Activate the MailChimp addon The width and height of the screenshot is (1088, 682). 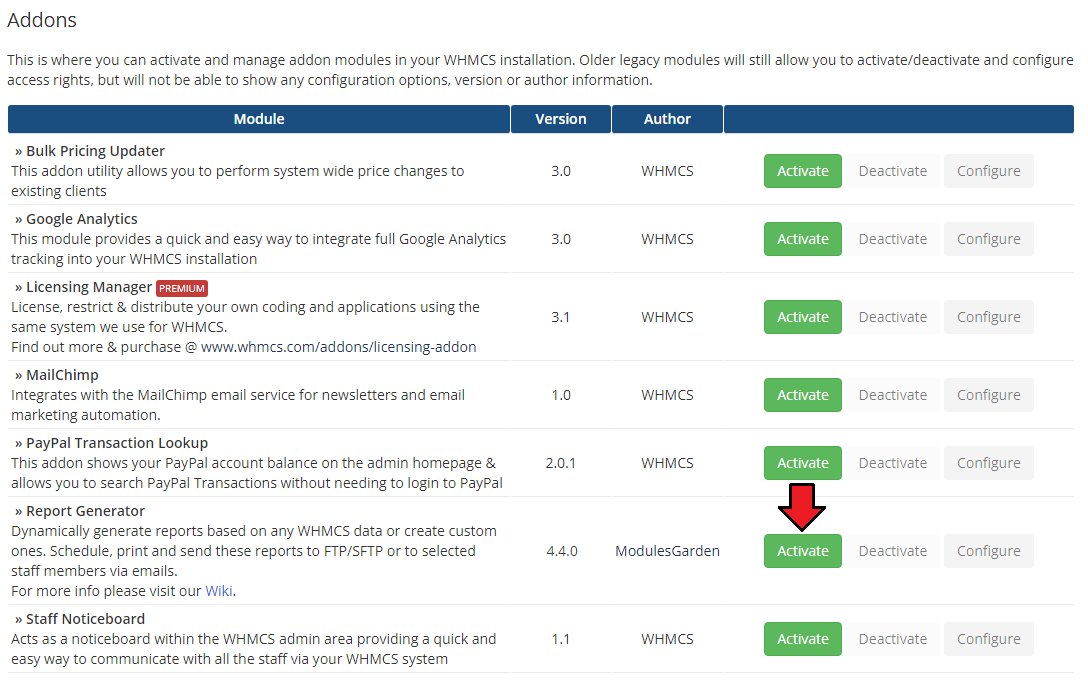pos(803,395)
